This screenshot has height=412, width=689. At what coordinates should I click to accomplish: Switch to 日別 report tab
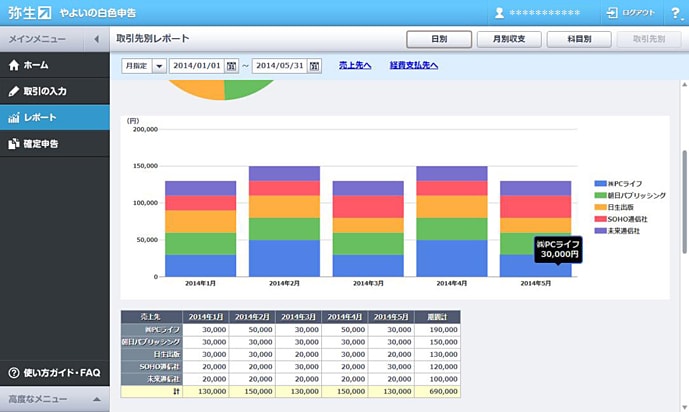coord(438,39)
